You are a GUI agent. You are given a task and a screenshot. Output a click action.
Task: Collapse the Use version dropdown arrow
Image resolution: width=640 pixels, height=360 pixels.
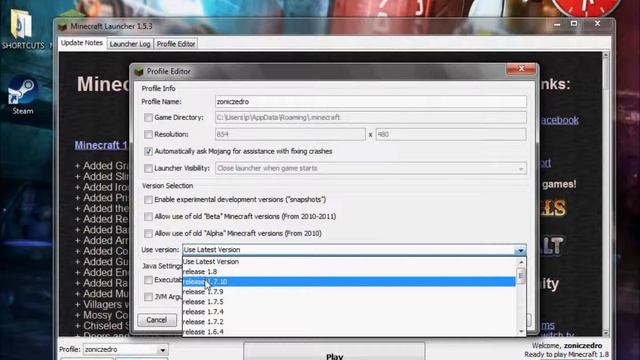coord(520,250)
